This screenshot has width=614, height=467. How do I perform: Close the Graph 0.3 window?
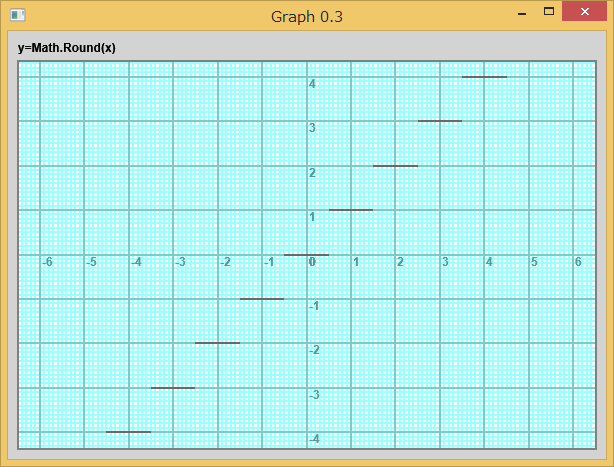584,11
